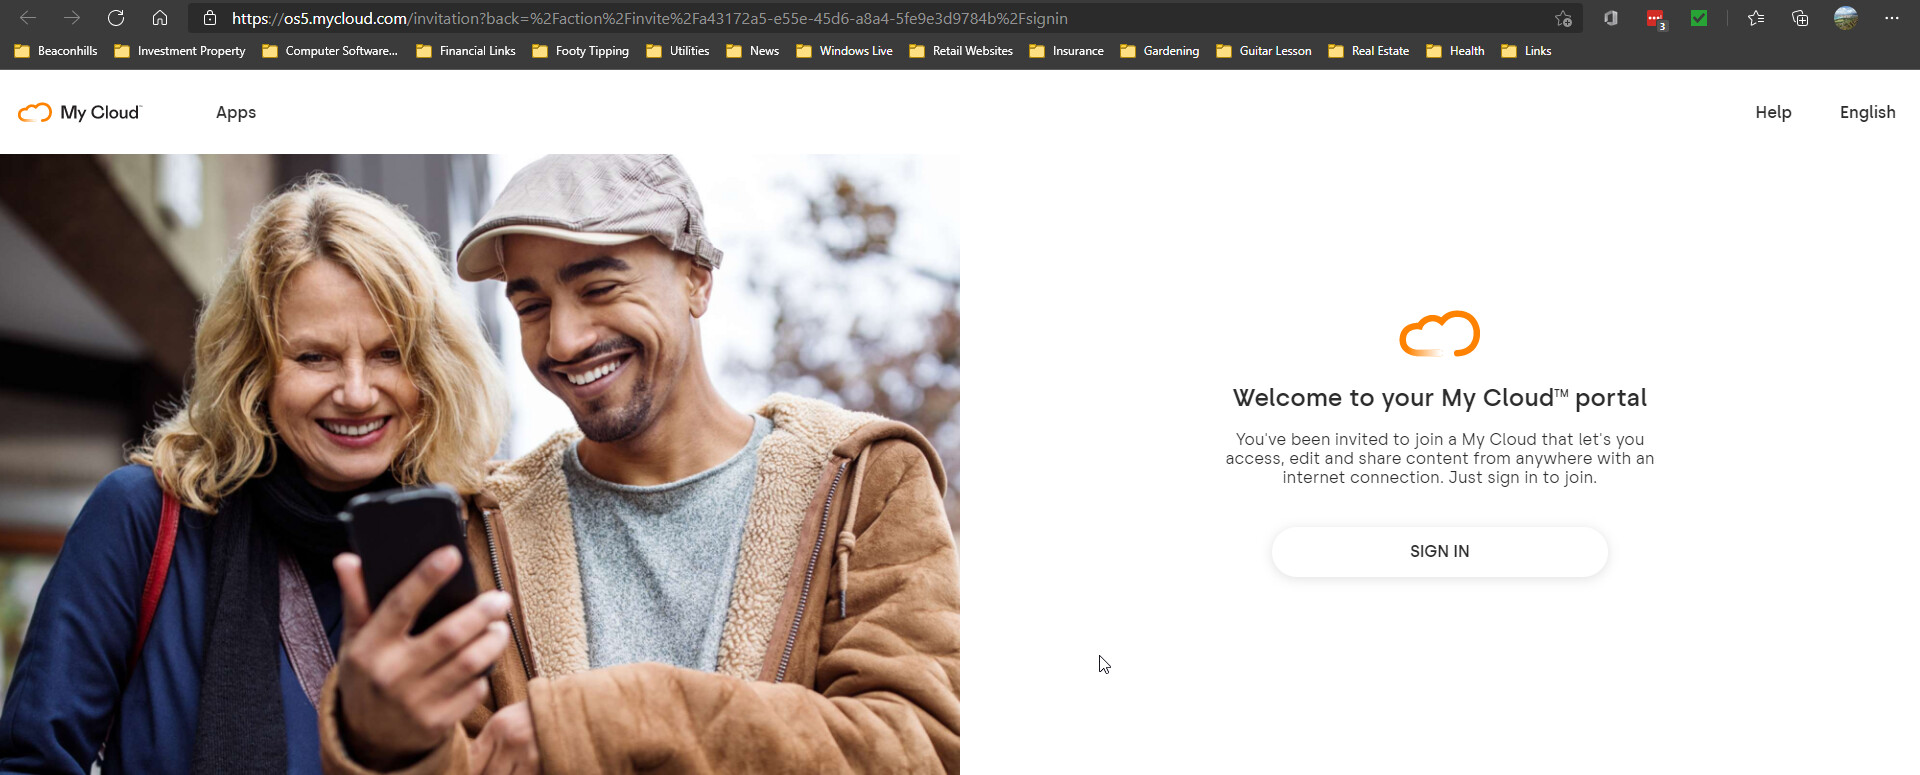1920x775 pixels.
Task: Click the photo of two people with phone
Action: [x=480, y=464]
